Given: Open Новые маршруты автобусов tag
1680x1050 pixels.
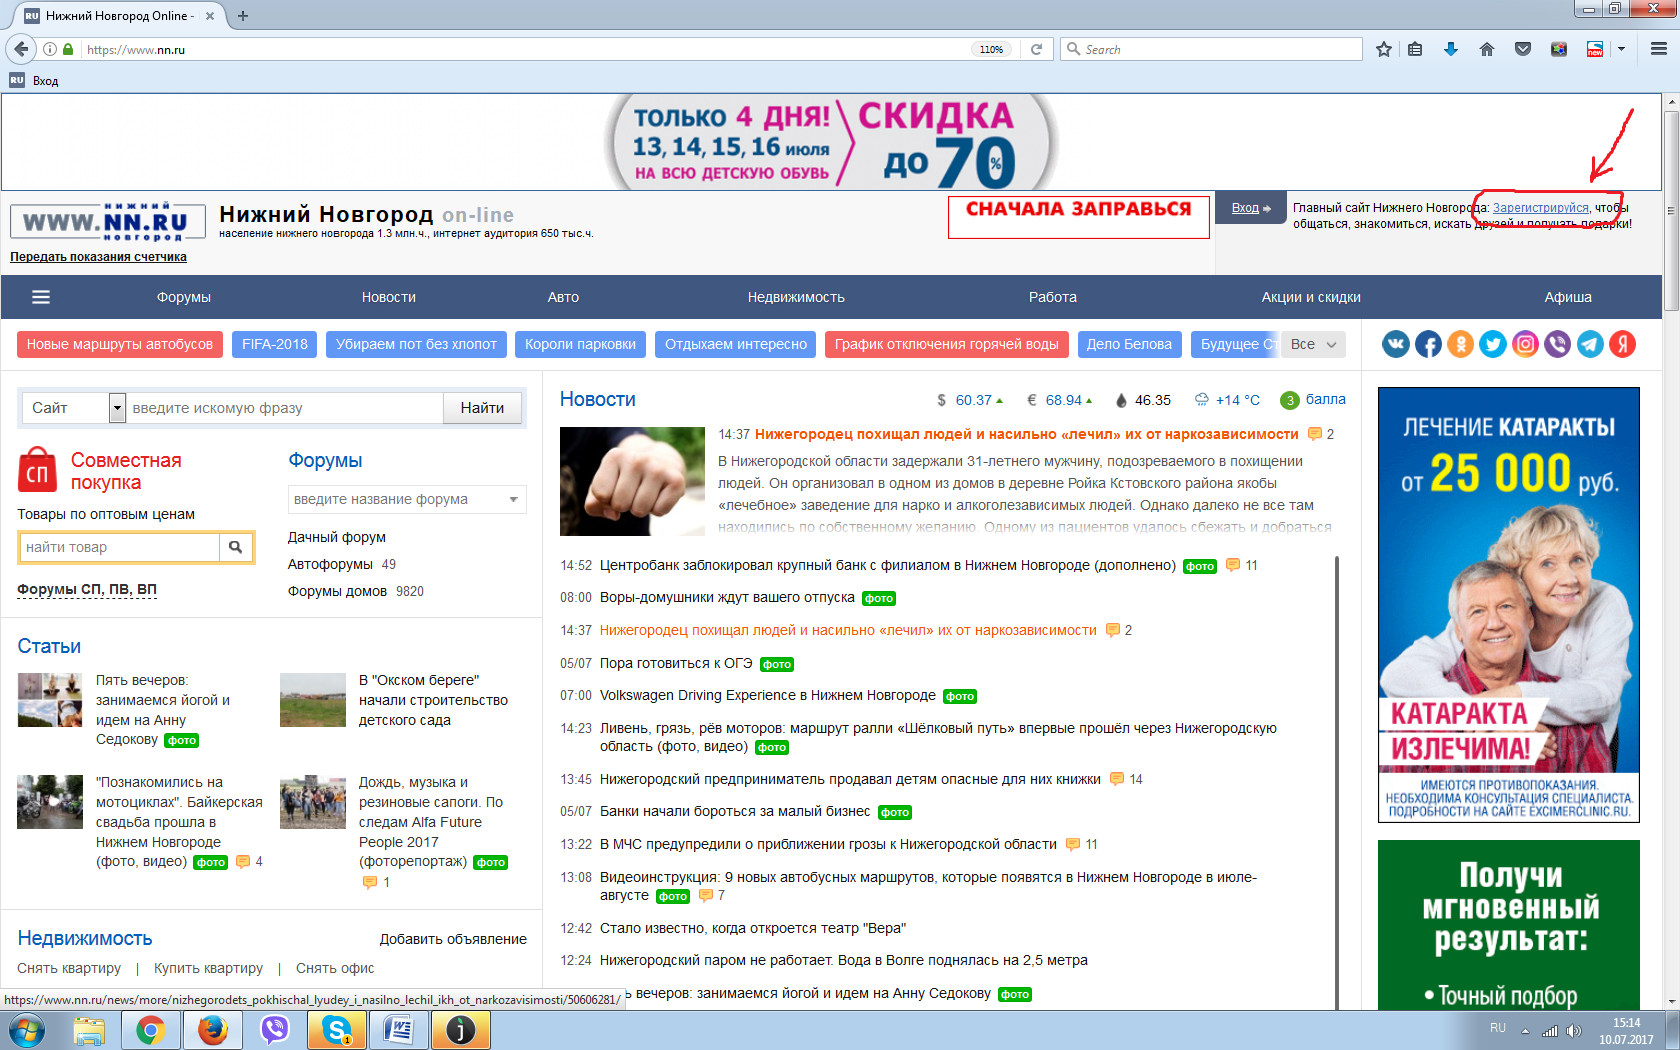Looking at the screenshot, I should (x=120, y=344).
